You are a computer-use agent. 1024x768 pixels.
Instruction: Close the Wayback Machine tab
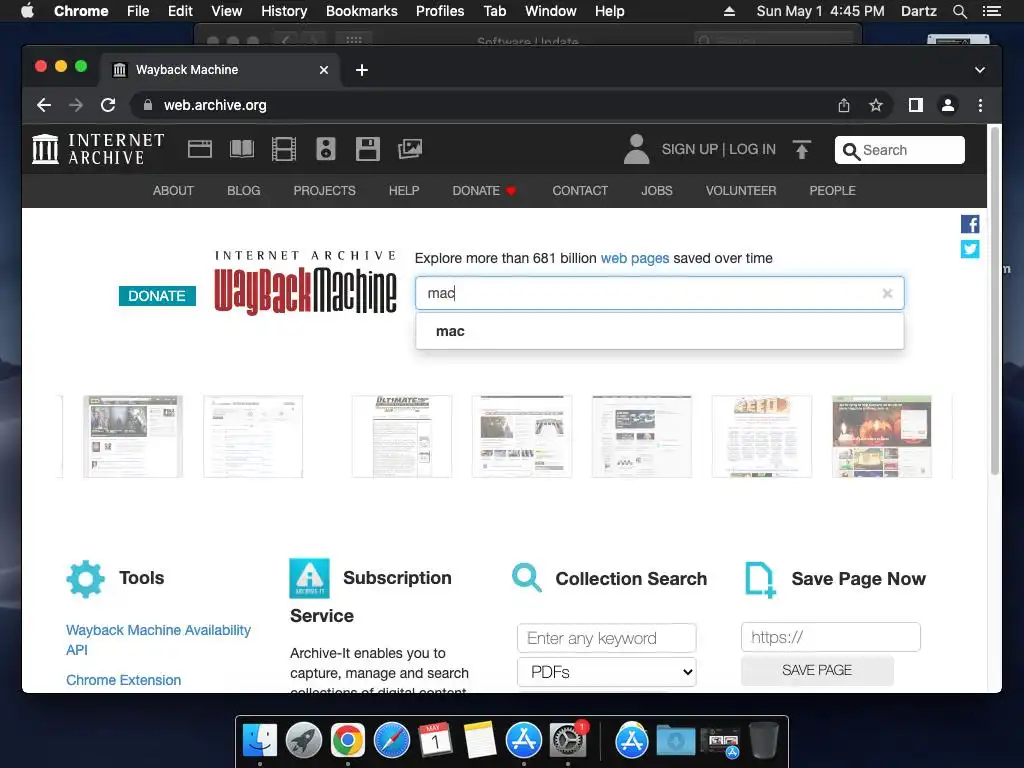[324, 70]
